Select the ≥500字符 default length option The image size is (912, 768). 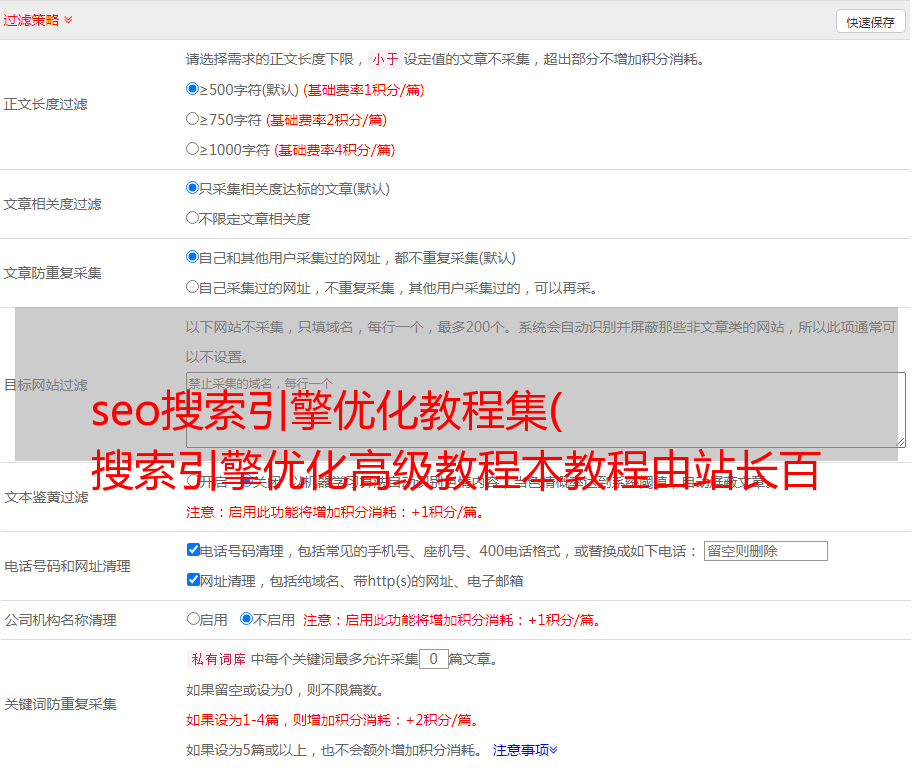[x=193, y=89]
